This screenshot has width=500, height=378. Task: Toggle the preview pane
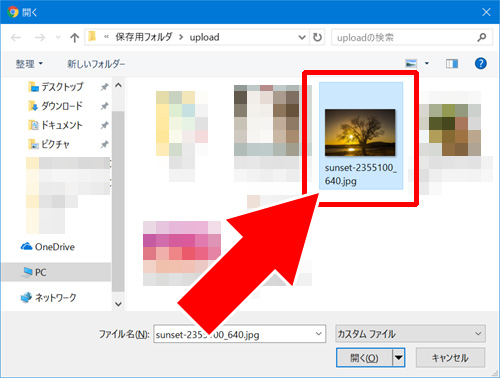(x=452, y=63)
